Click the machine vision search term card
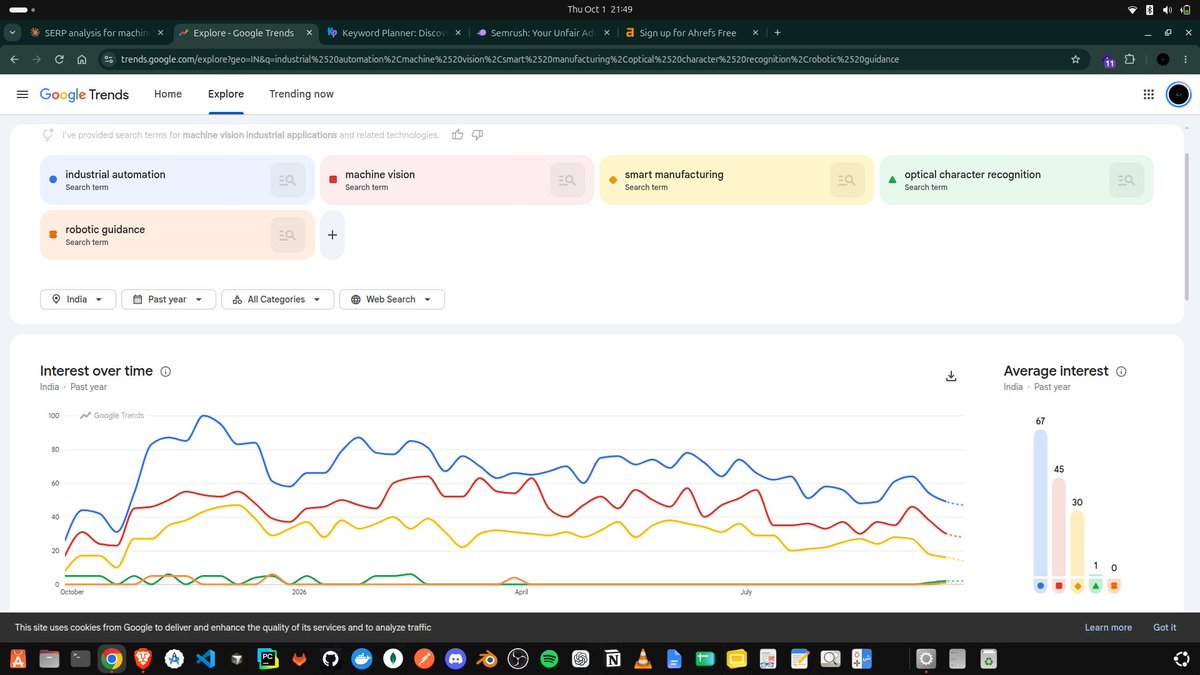This screenshot has height=675, width=1200. (457, 180)
